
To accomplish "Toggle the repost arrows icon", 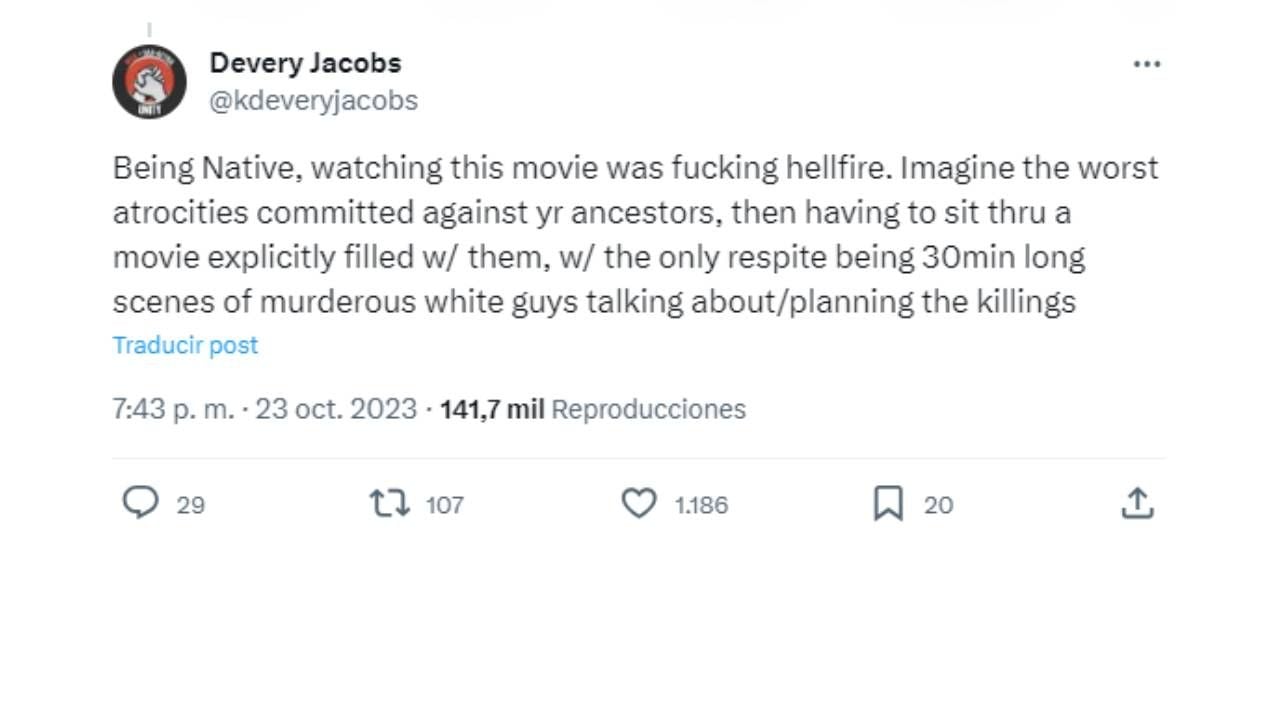I will [389, 503].
